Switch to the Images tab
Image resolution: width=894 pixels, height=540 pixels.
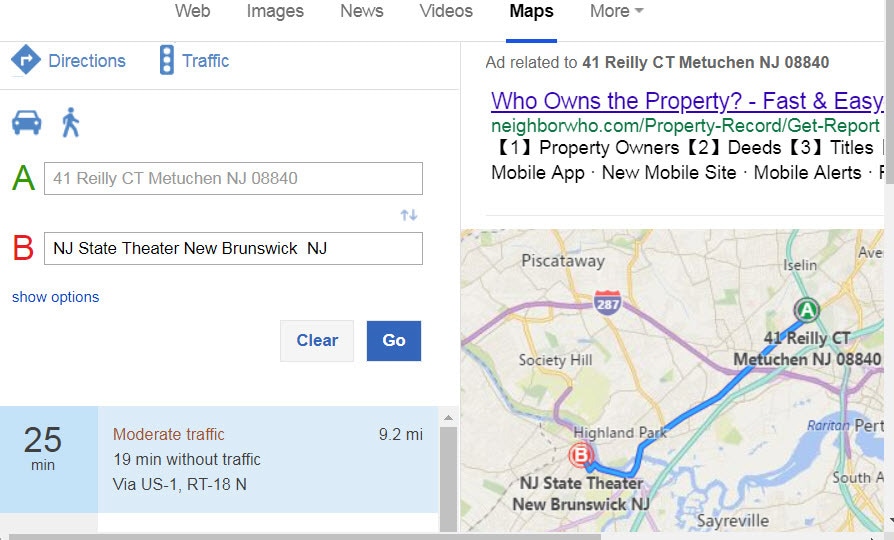(x=275, y=11)
